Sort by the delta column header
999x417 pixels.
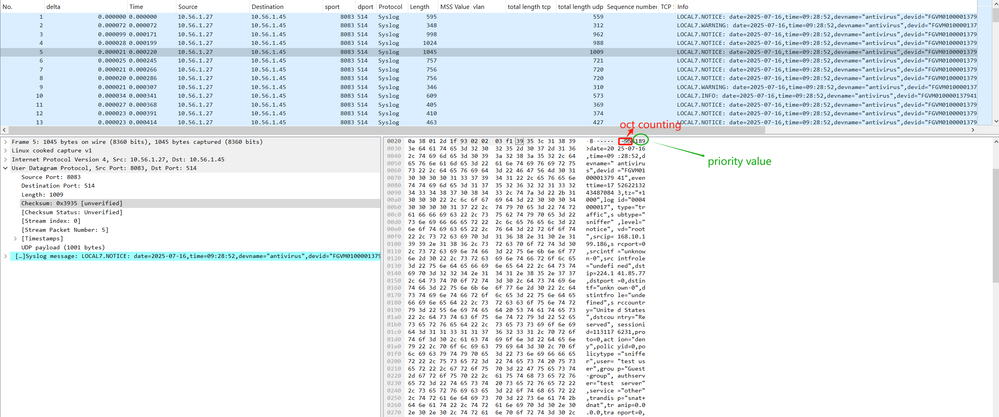tap(86, 6)
